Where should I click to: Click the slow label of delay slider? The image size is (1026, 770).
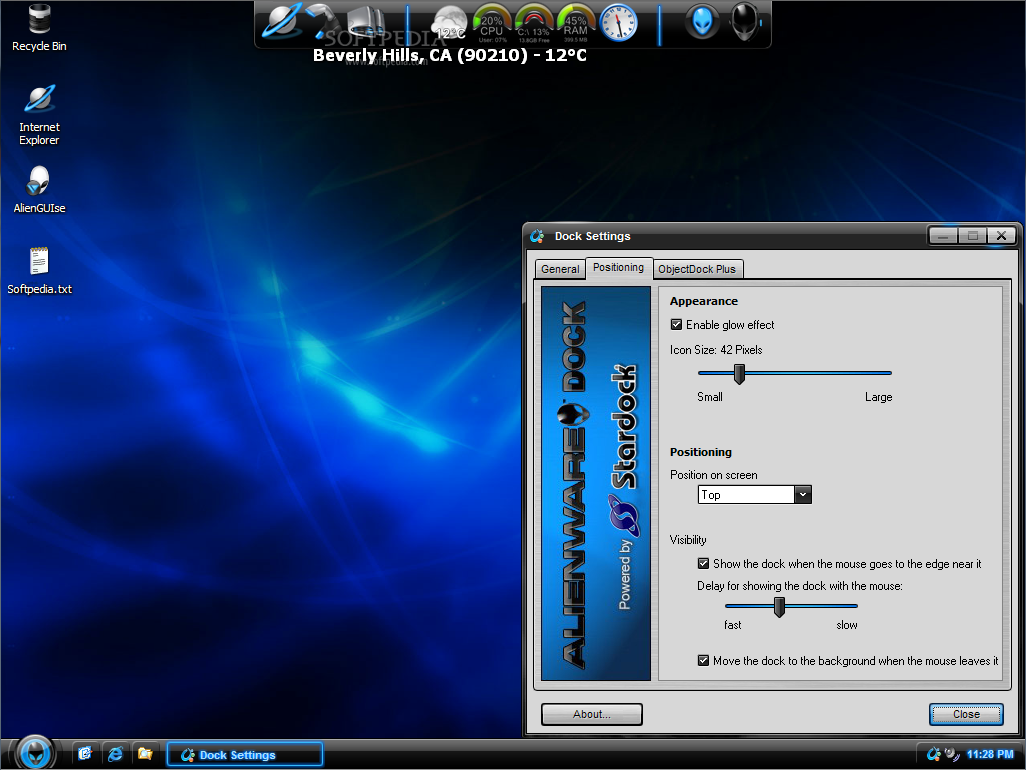(x=847, y=625)
